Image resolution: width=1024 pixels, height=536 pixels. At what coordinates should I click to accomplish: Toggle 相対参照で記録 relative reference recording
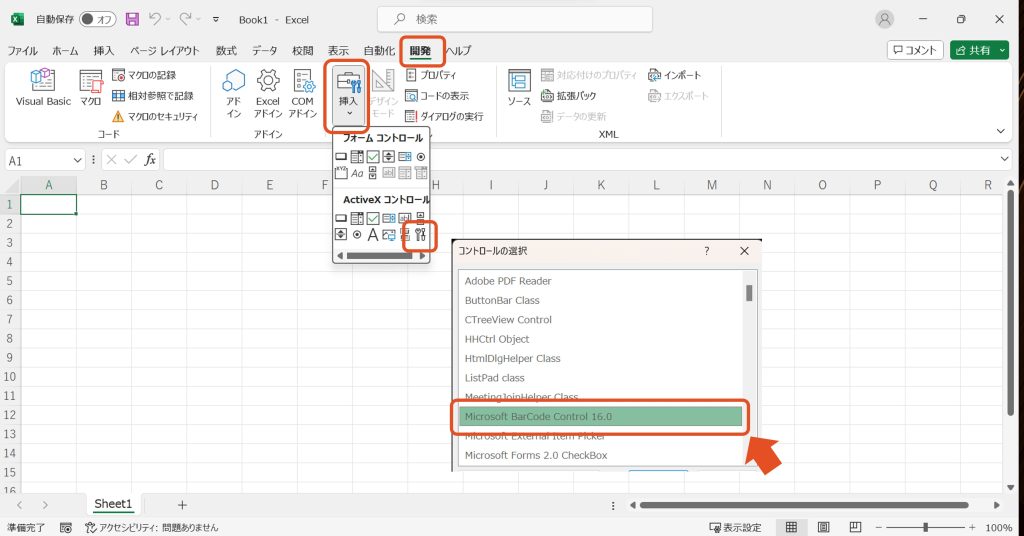[x=152, y=95]
